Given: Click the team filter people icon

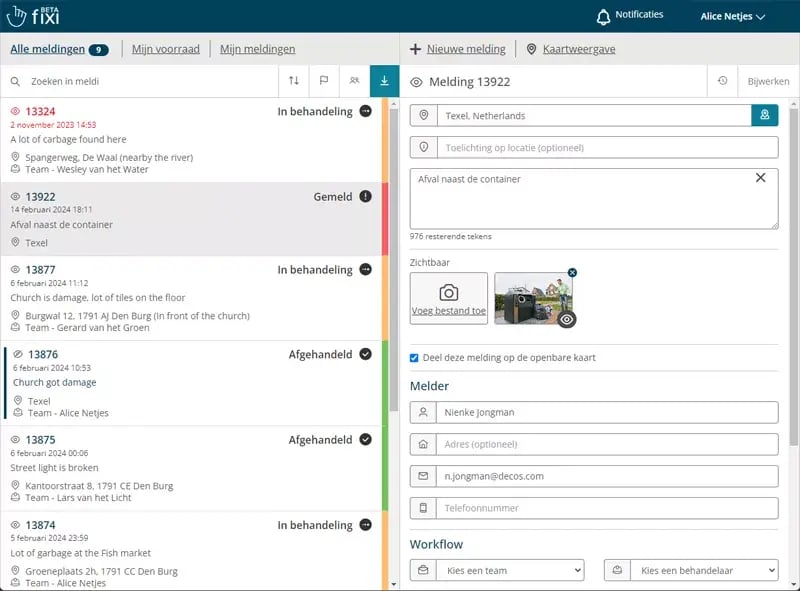Looking at the screenshot, I should 354,81.
